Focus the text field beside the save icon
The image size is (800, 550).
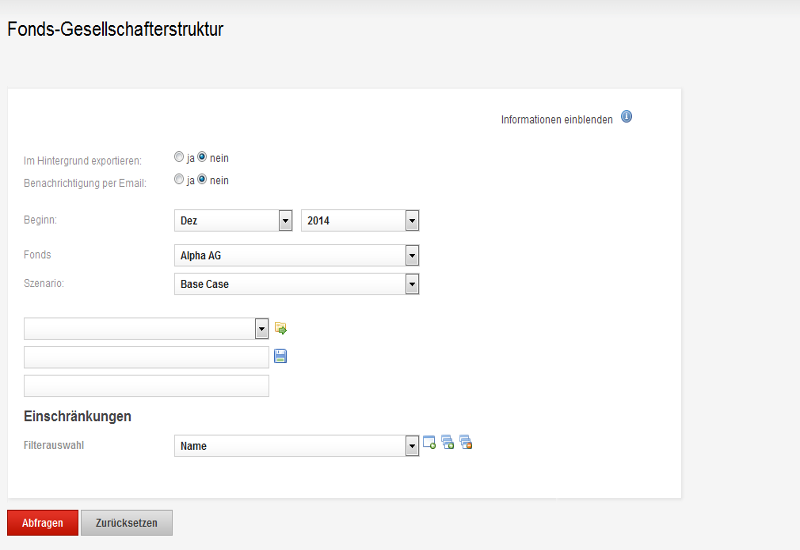[x=146, y=357]
